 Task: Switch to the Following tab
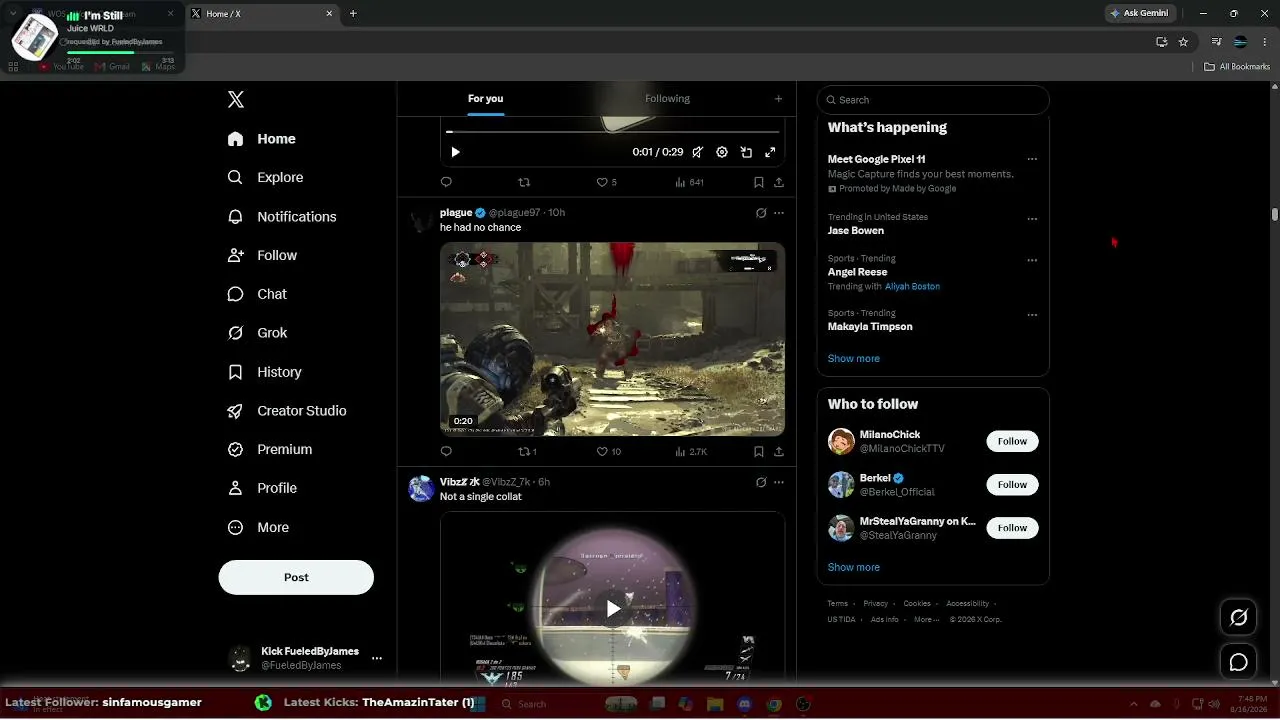point(667,99)
